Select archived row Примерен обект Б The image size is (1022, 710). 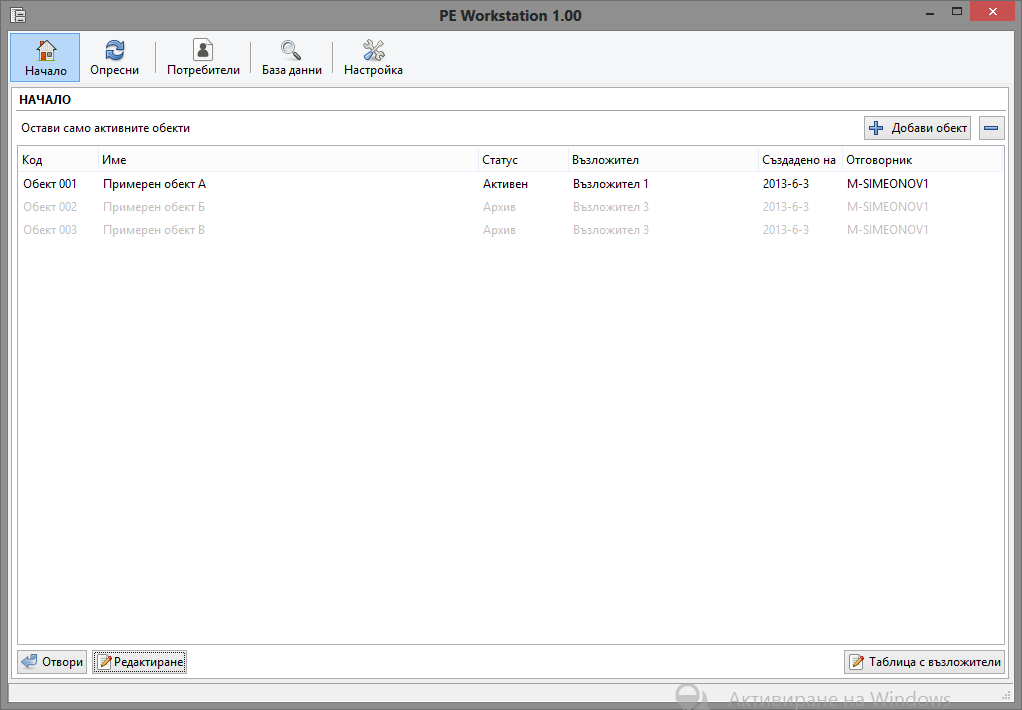[153, 207]
